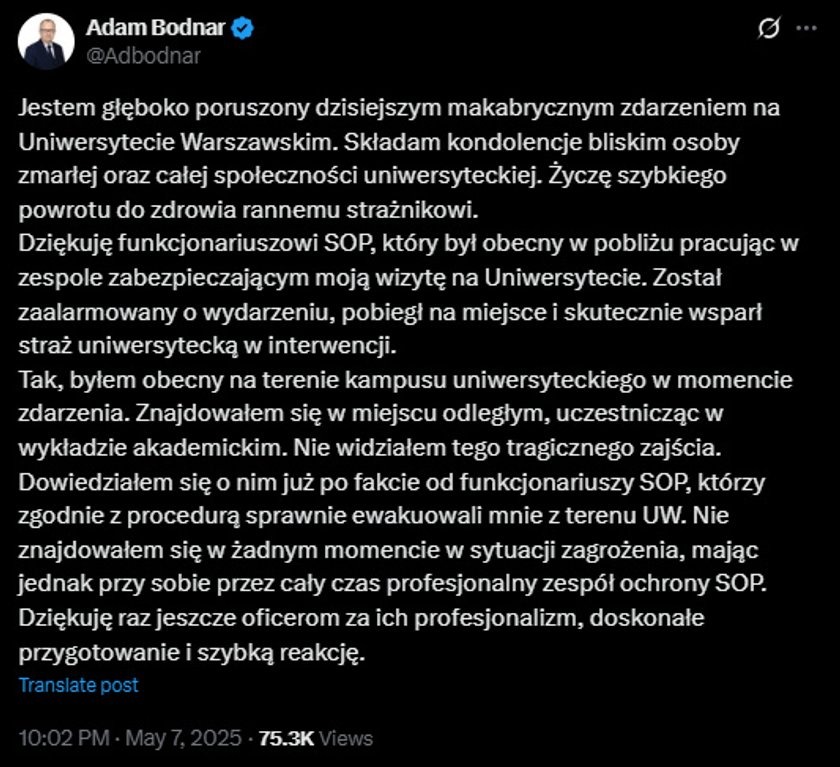The width and height of the screenshot is (840, 767).
Task: Open the Adam Bodnar display name
Action: tap(155, 28)
